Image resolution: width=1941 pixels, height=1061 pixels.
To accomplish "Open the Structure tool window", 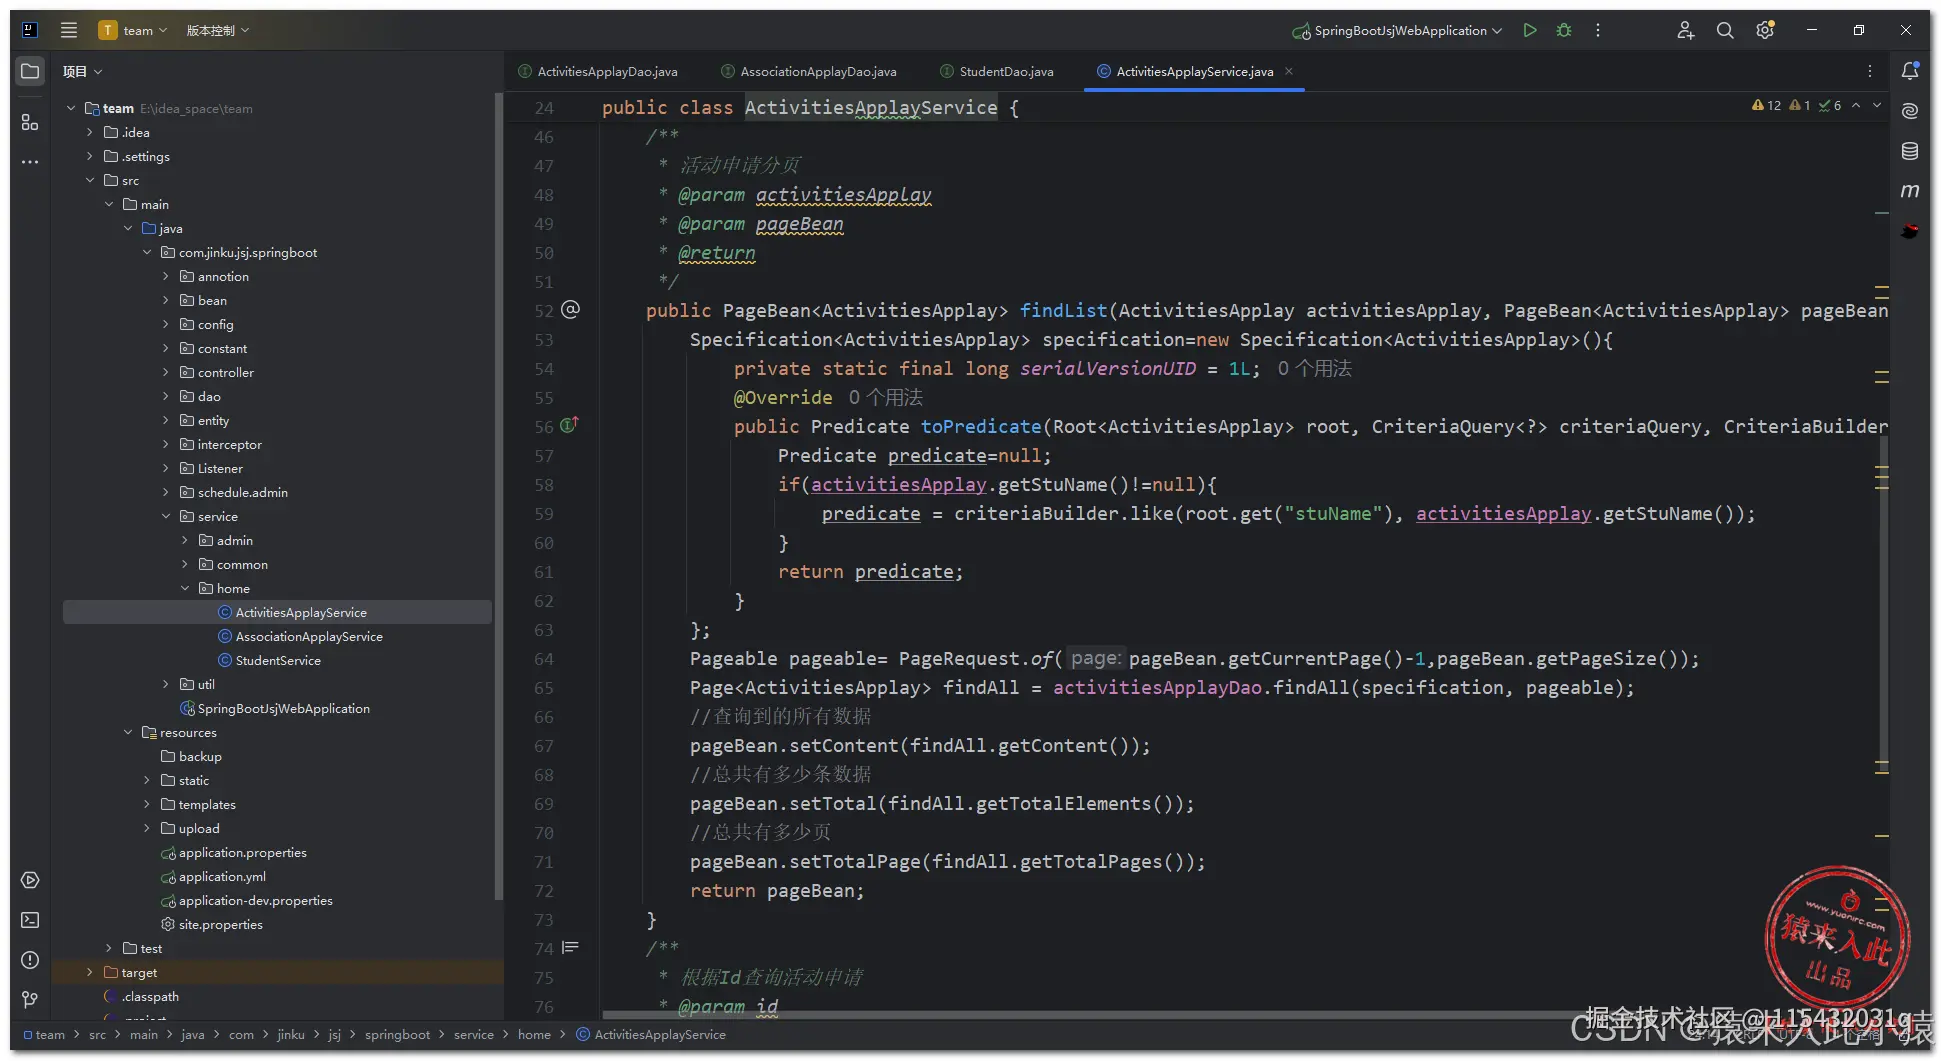I will coord(30,122).
